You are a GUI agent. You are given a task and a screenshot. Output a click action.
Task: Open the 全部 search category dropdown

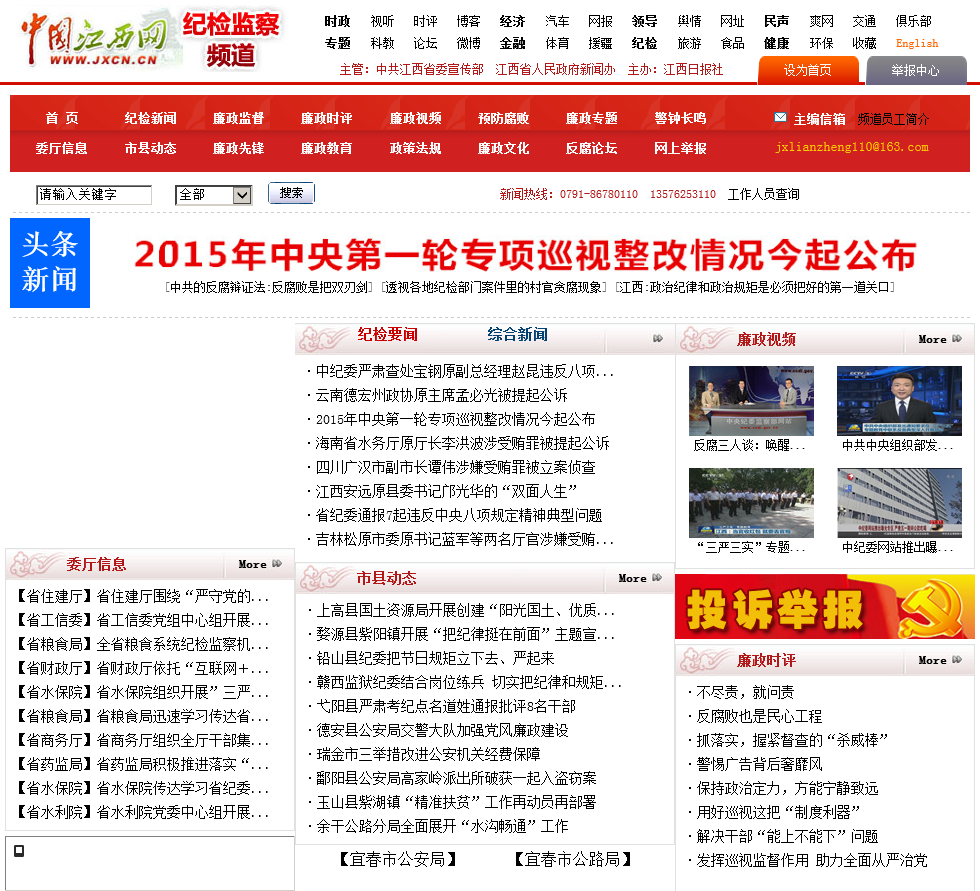pos(214,195)
